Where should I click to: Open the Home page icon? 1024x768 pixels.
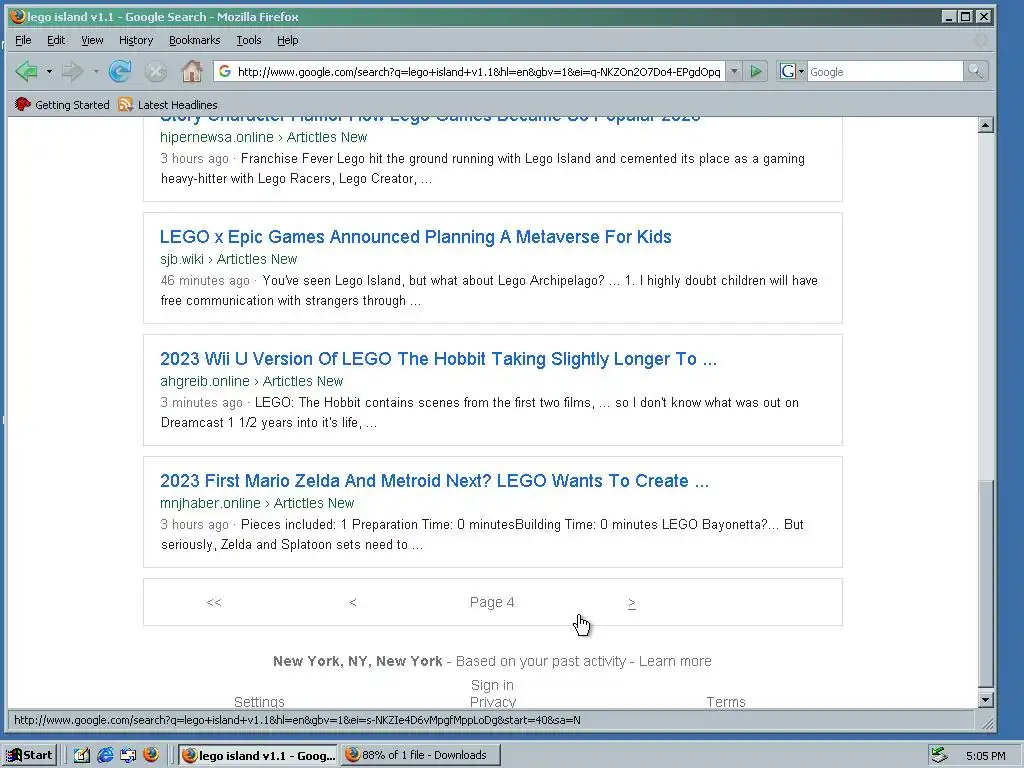click(191, 71)
